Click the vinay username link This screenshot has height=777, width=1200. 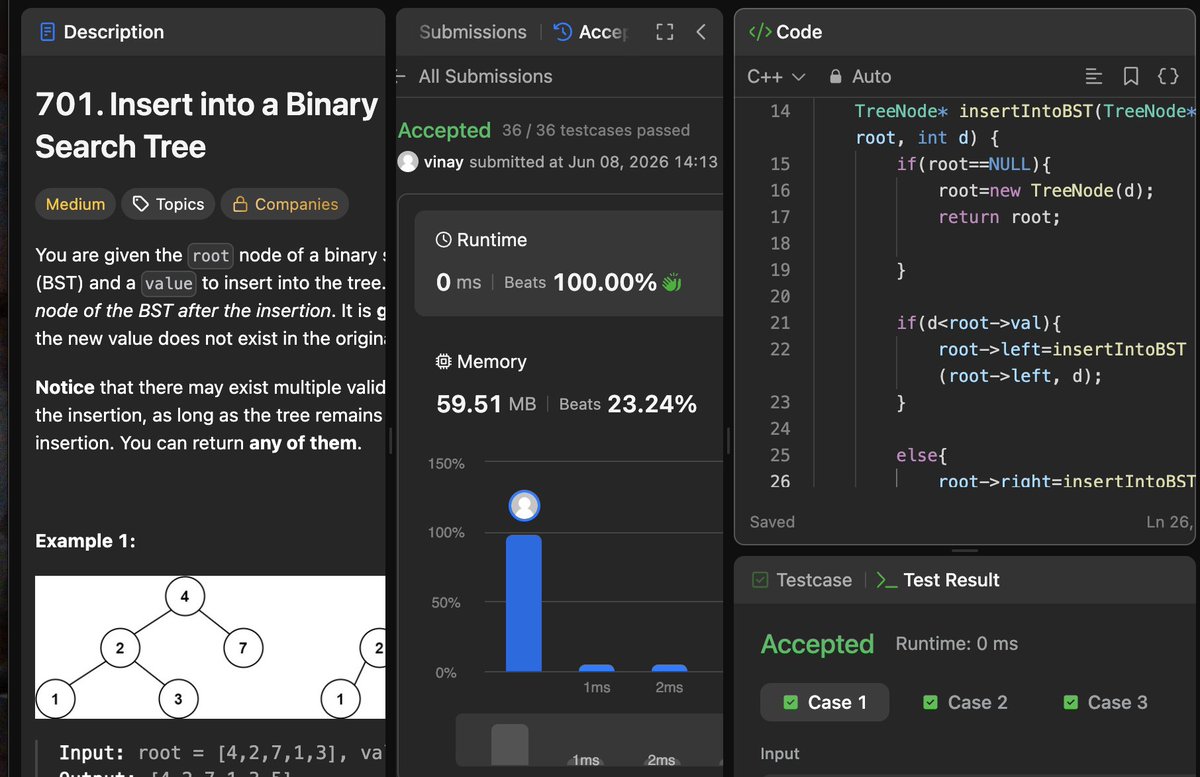pyautogui.click(x=444, y=162)
